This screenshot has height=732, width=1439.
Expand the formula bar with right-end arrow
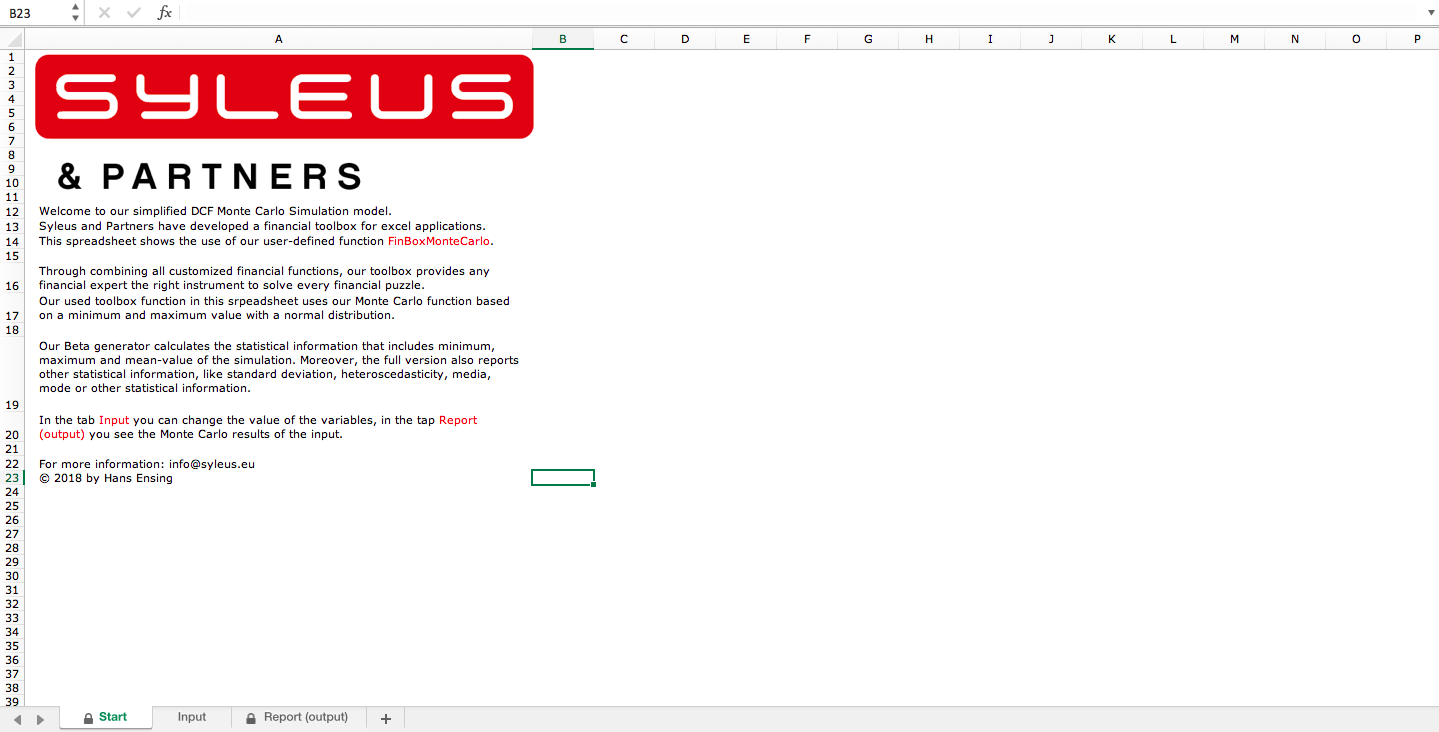pyautogui.click(x=1429, y=13)
